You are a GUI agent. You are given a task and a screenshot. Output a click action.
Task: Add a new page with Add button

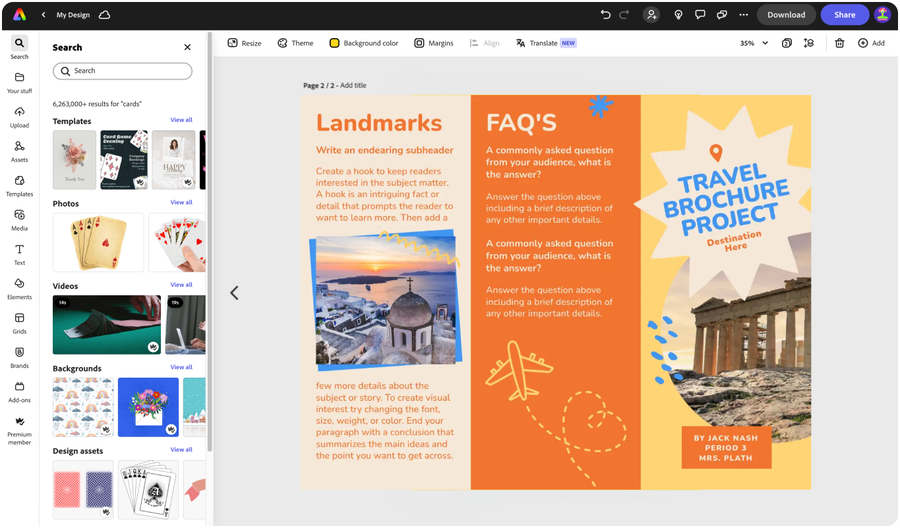[x=871, y=43]
